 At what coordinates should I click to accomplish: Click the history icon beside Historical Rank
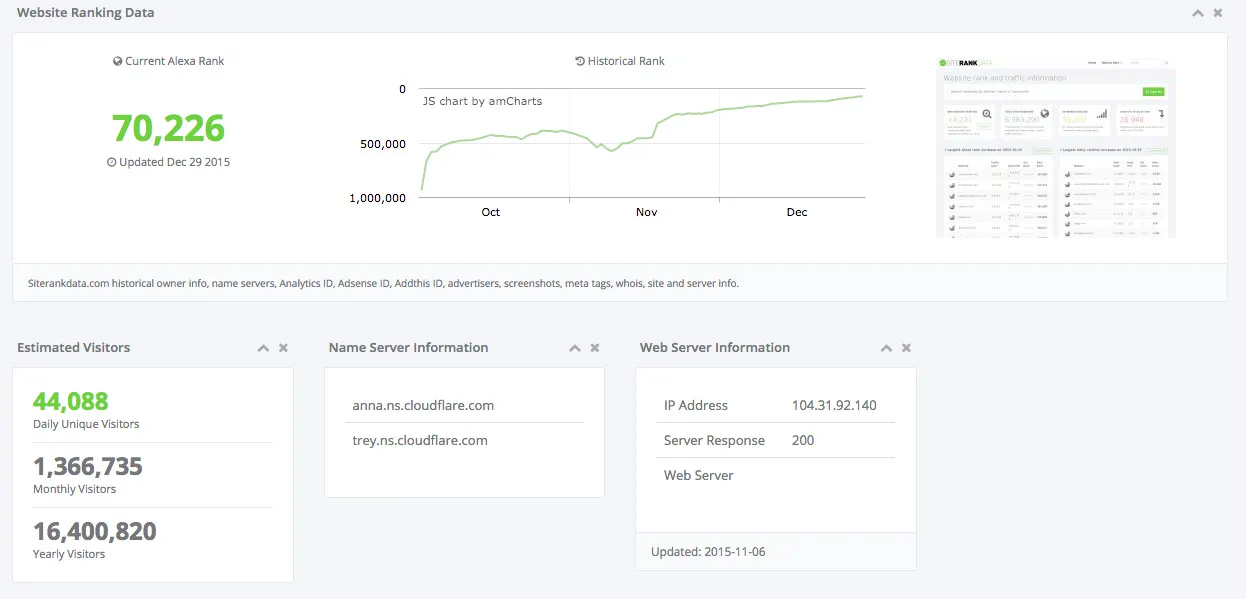click(x=582, y=60)
